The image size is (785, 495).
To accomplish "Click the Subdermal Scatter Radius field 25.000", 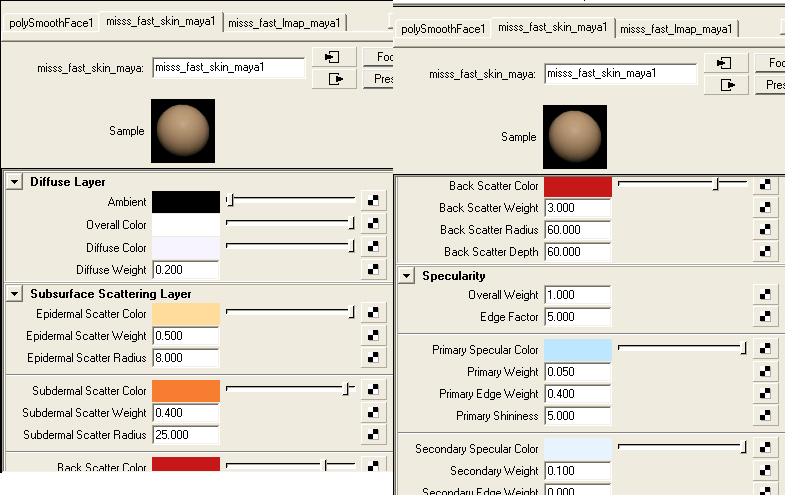I will pyautogui.click(x=186, y=435).
